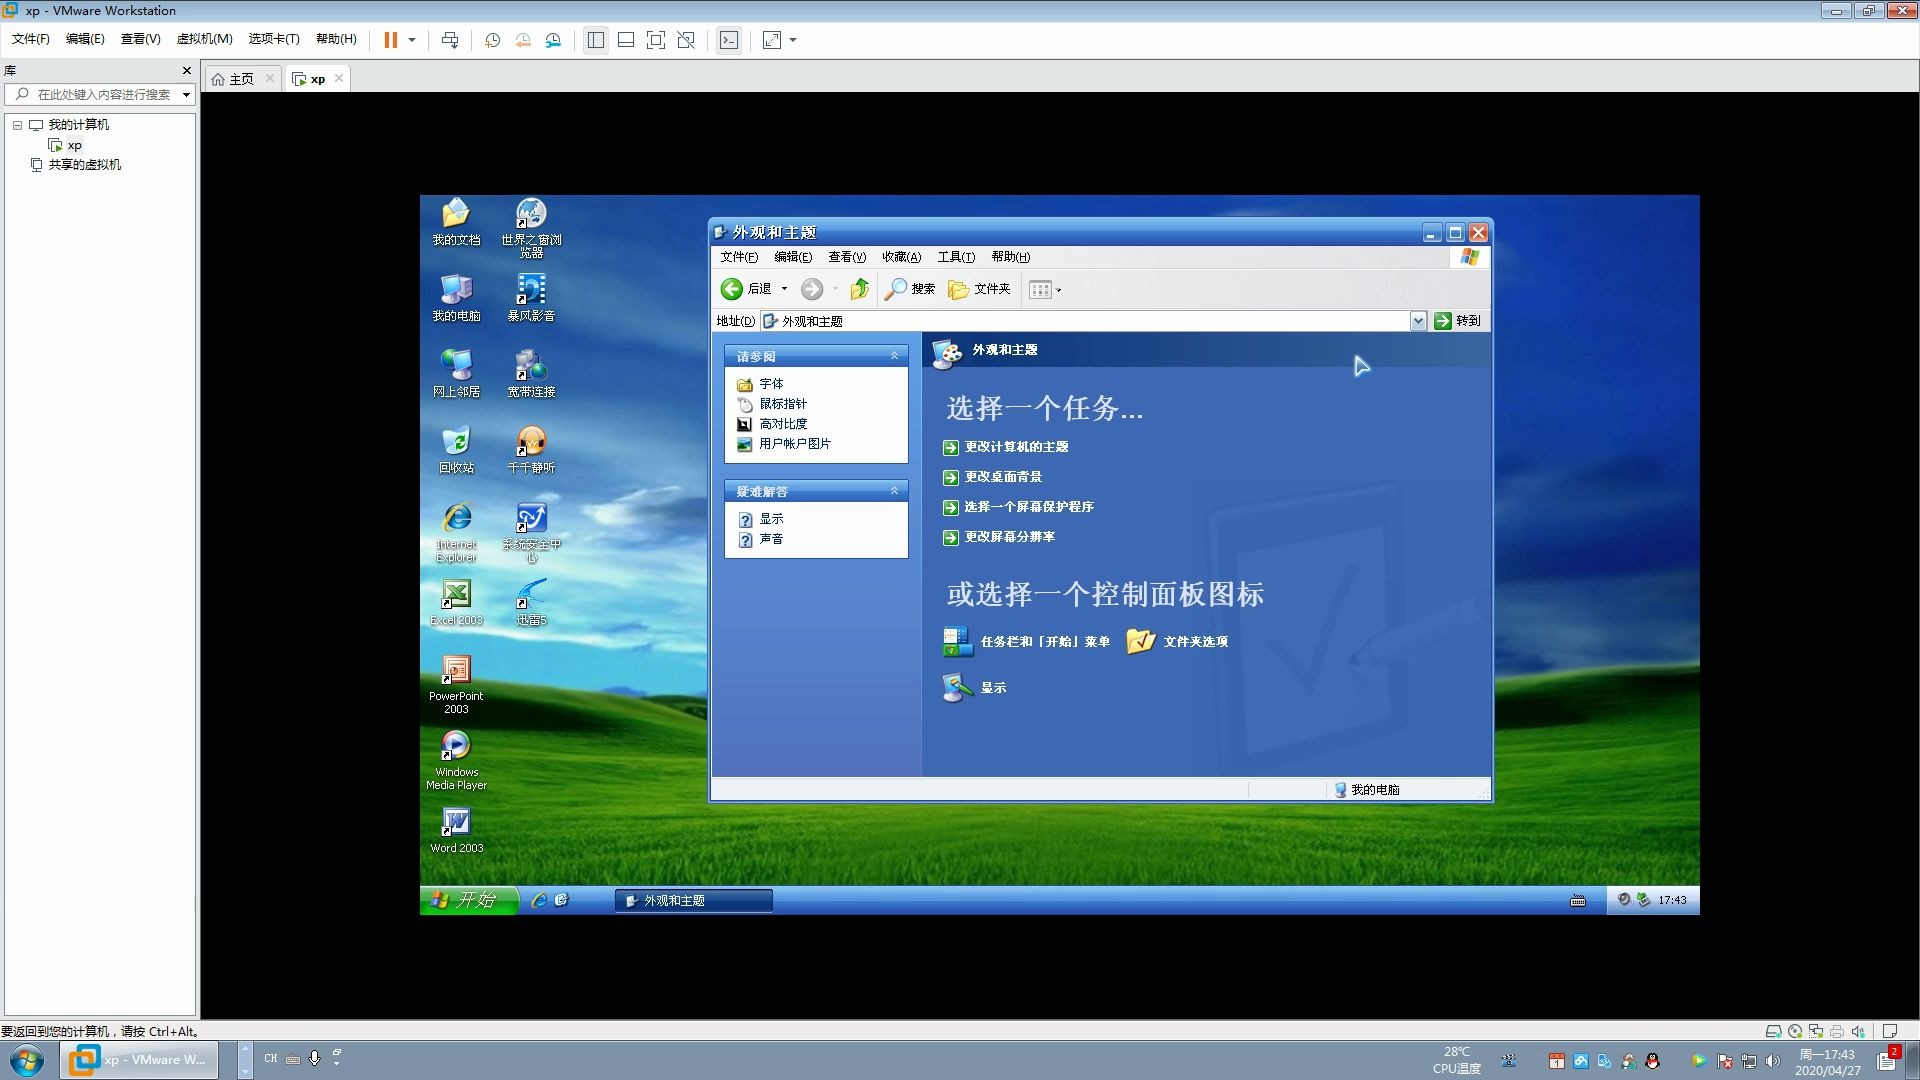Click the 文件夹 folders toolbar button
The height and width of the screenshot is (1080, 1920).
(980, 289)
